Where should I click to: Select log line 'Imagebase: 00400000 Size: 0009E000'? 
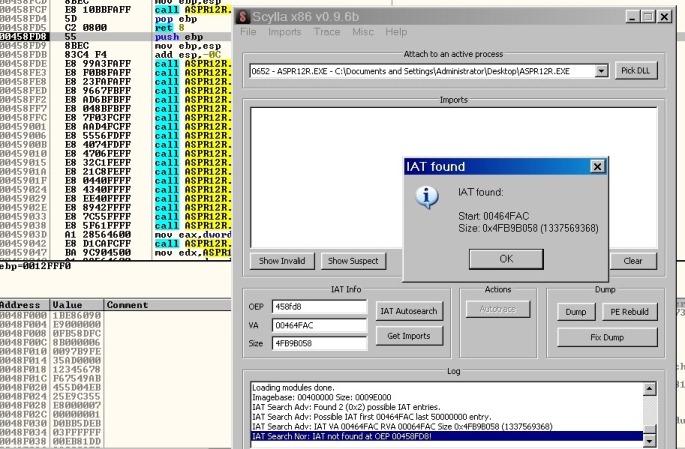447,397
